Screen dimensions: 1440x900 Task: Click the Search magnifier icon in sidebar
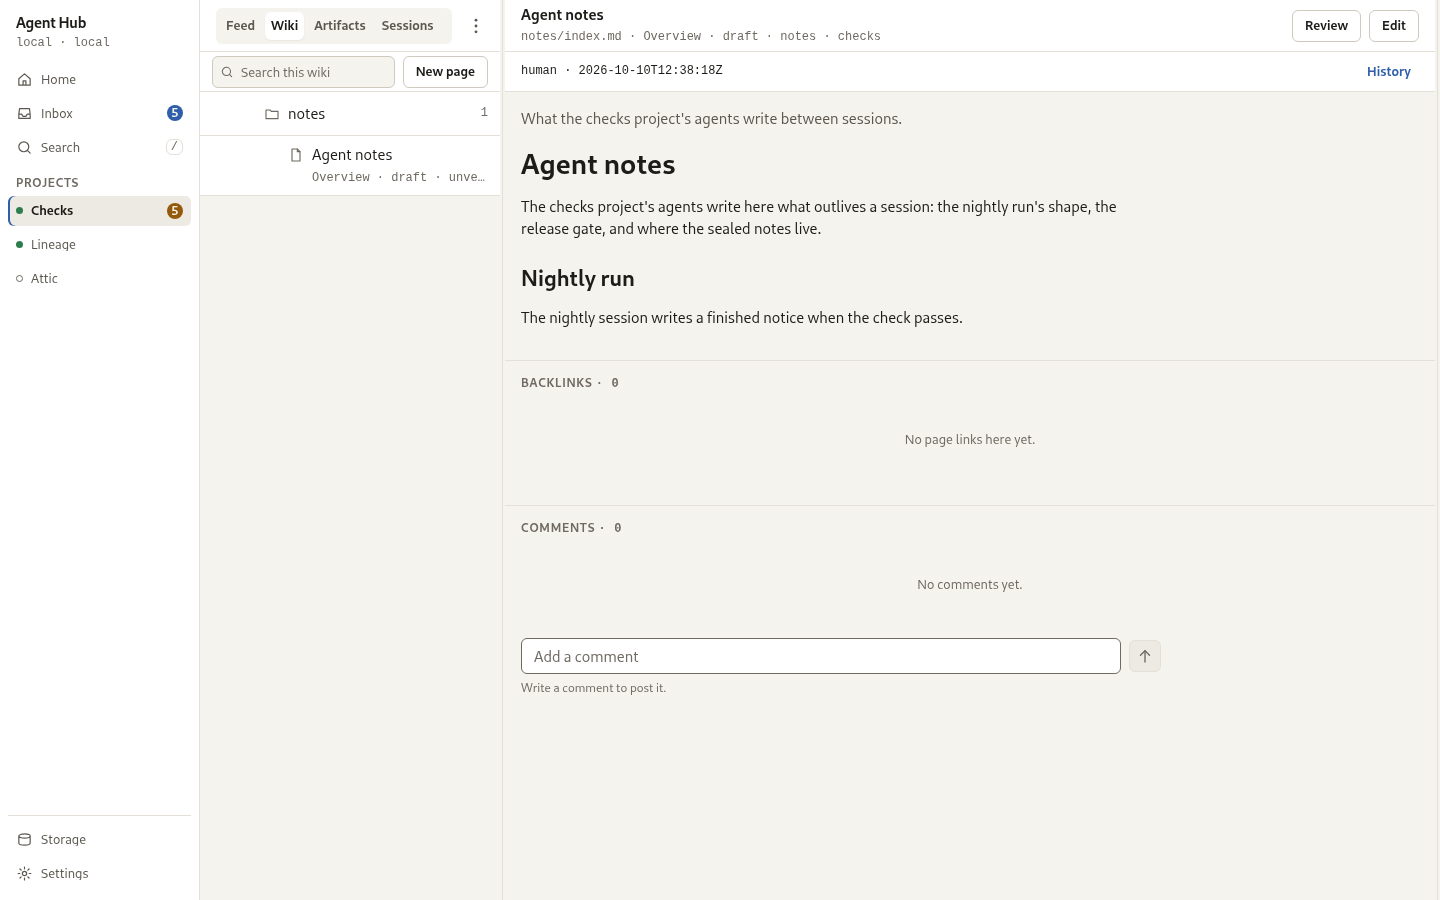coord(25,148)
